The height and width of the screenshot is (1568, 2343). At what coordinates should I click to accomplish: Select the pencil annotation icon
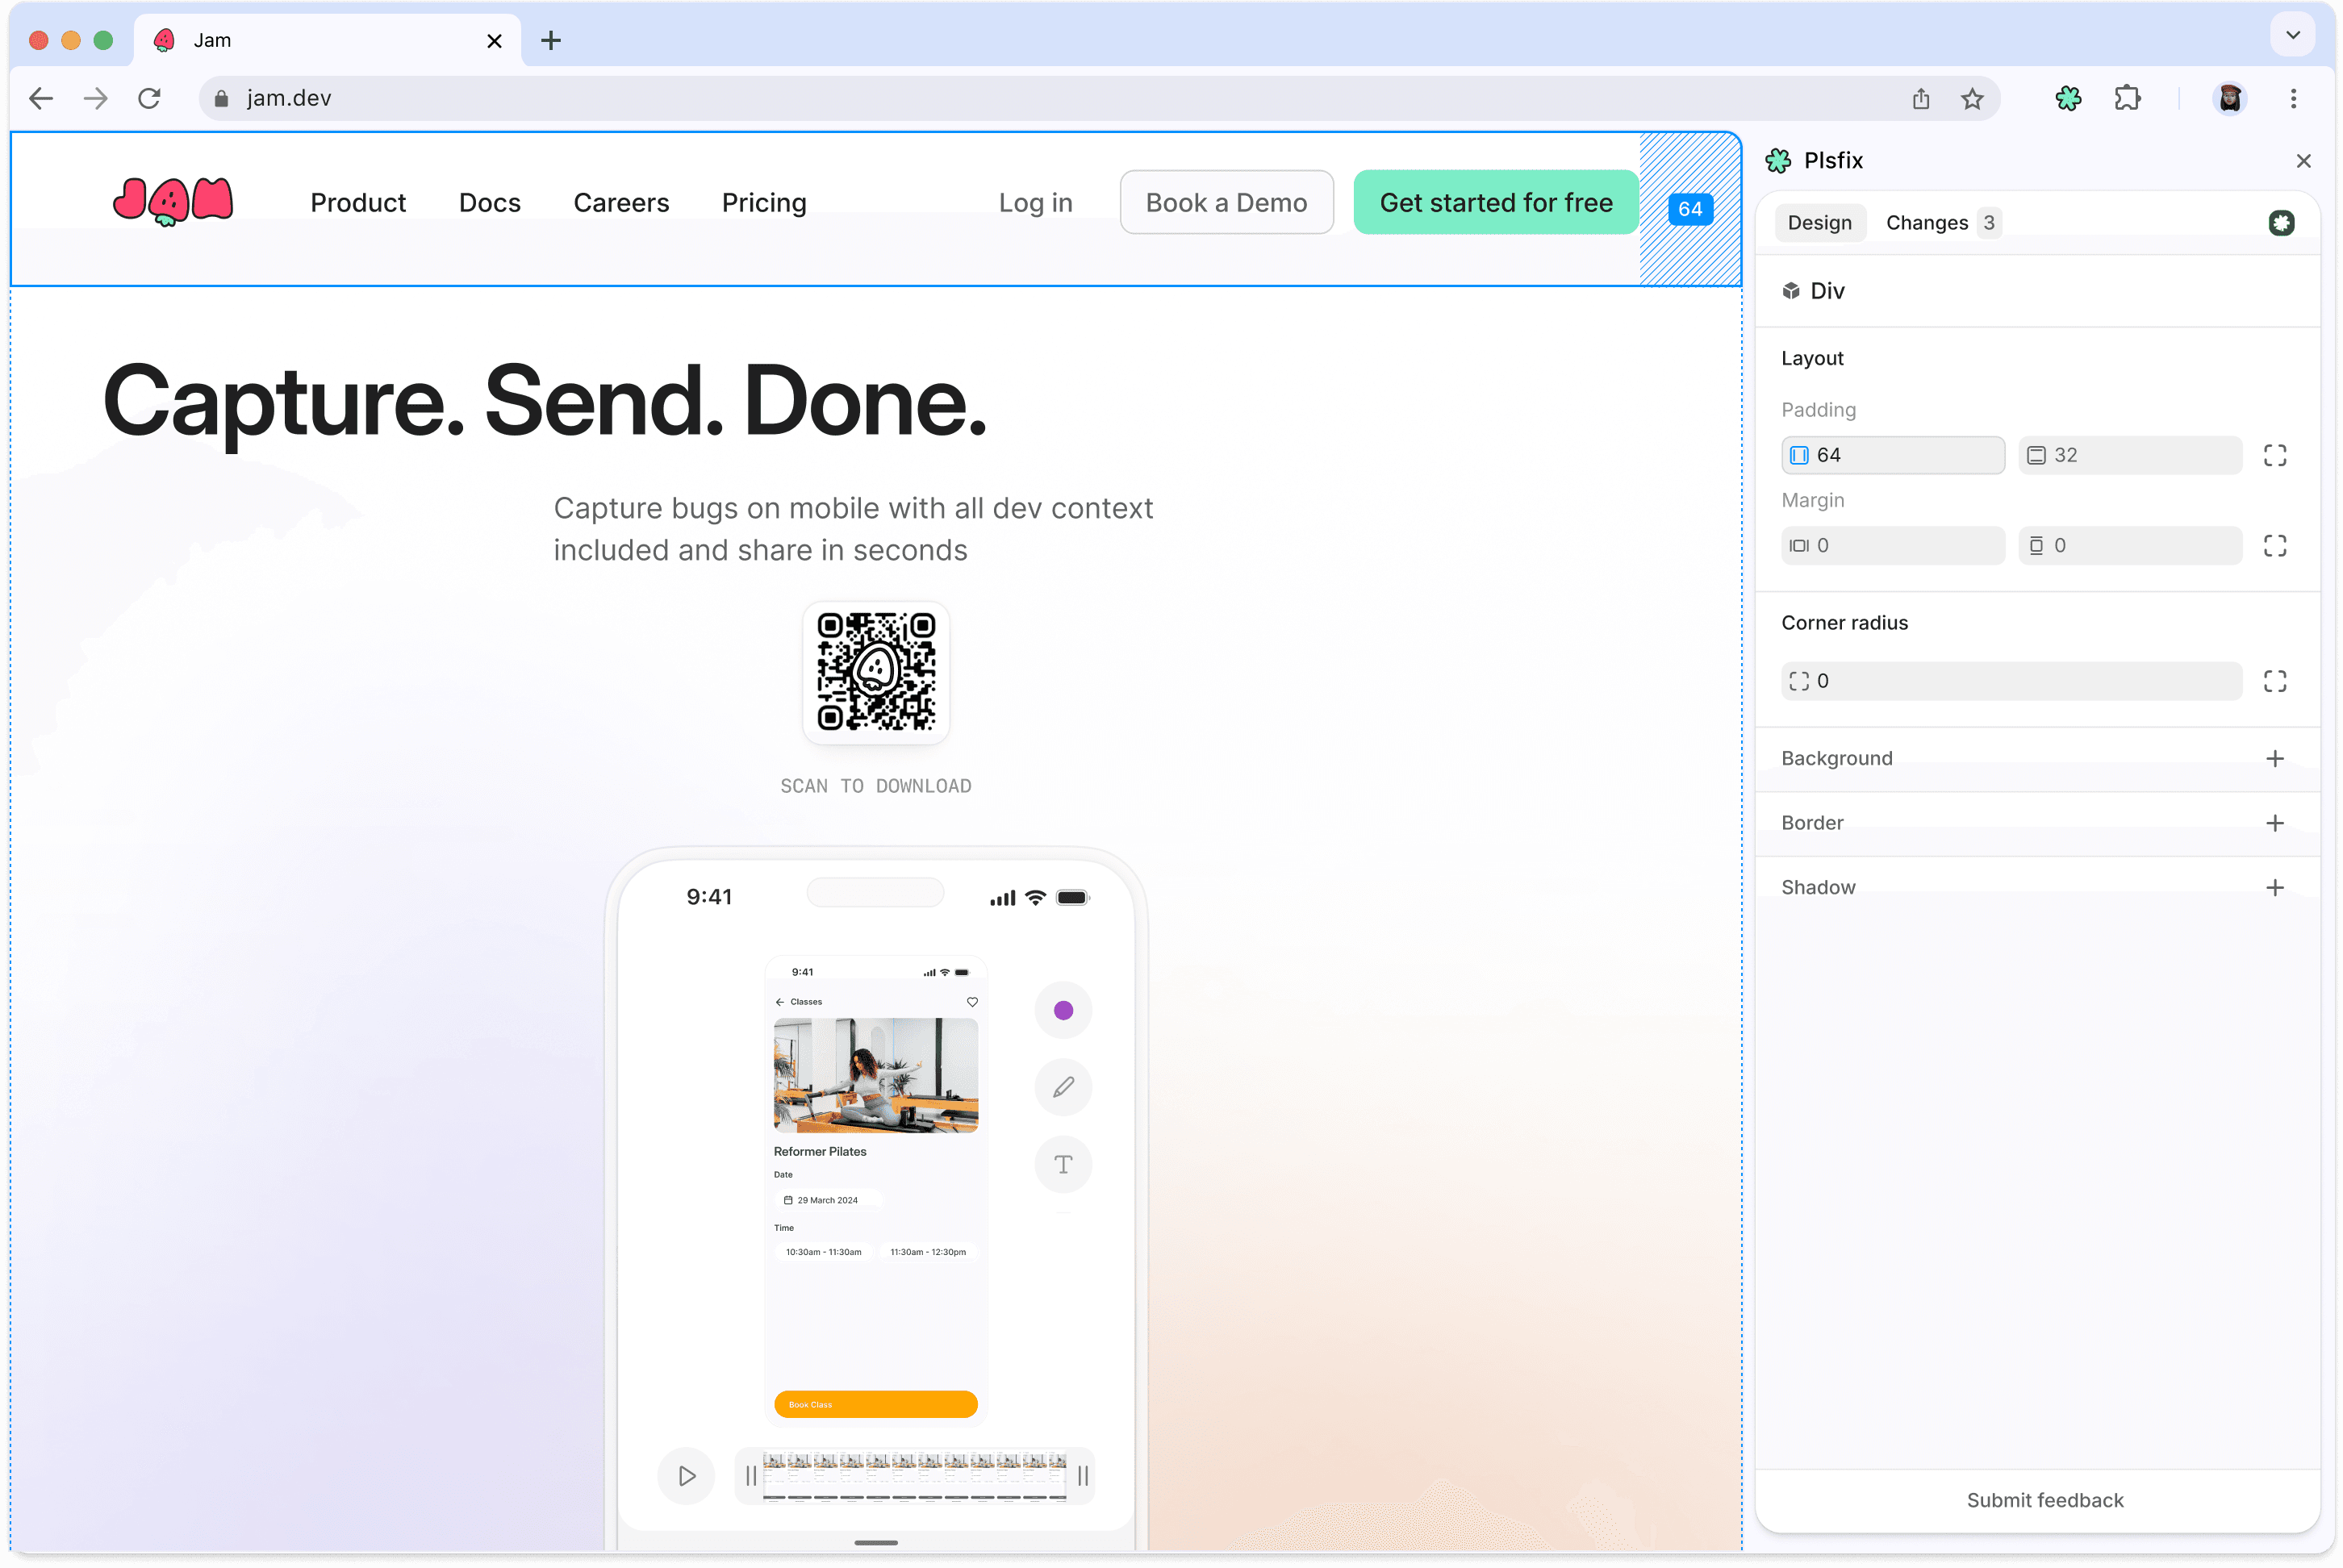tap(1063, 1087)
